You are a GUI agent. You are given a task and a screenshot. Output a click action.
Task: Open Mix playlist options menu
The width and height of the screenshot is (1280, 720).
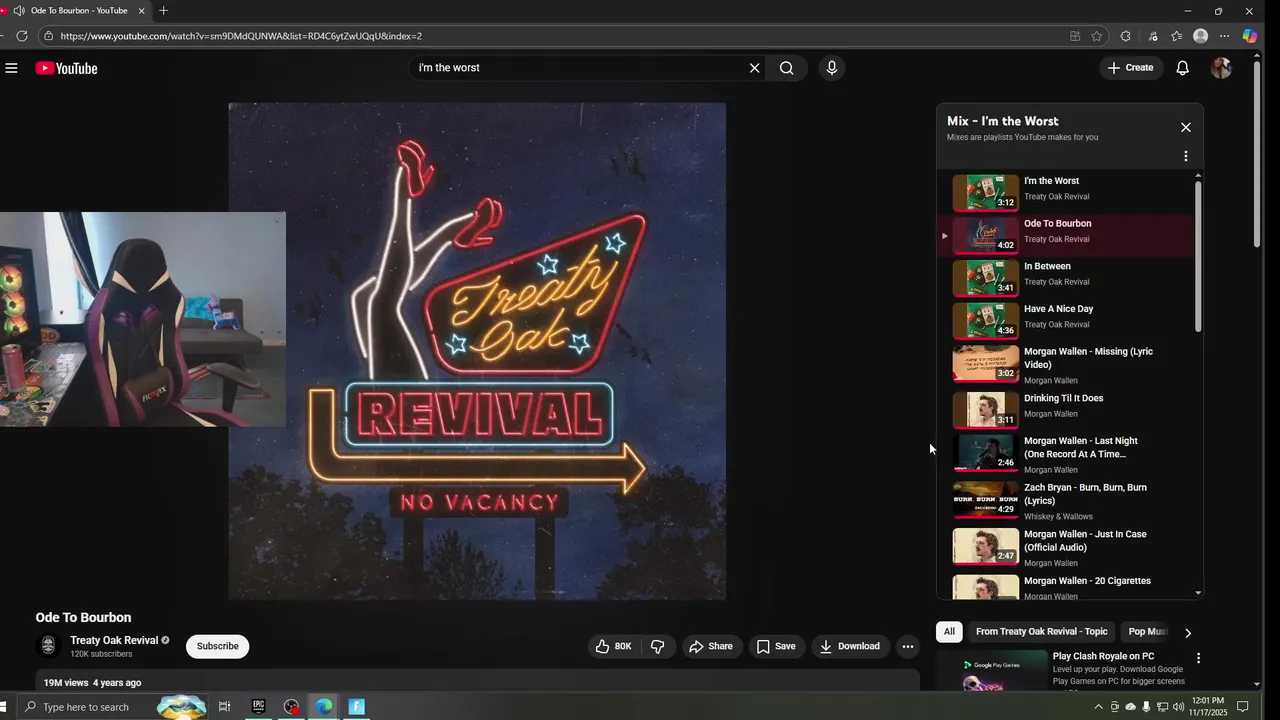point(1186,156)
